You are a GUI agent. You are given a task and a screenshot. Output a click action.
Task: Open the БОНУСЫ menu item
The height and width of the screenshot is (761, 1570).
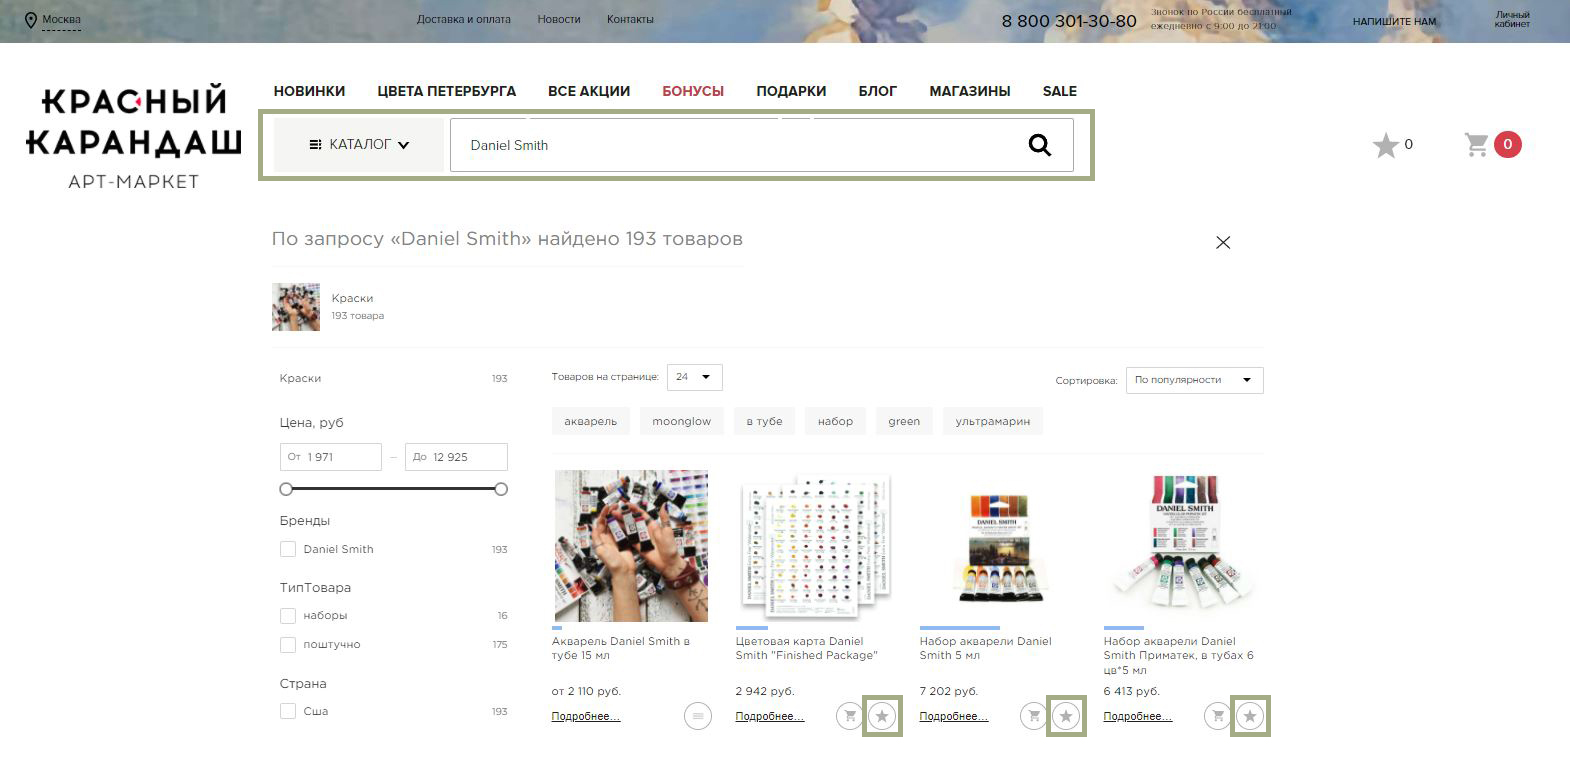click(693, 91)
